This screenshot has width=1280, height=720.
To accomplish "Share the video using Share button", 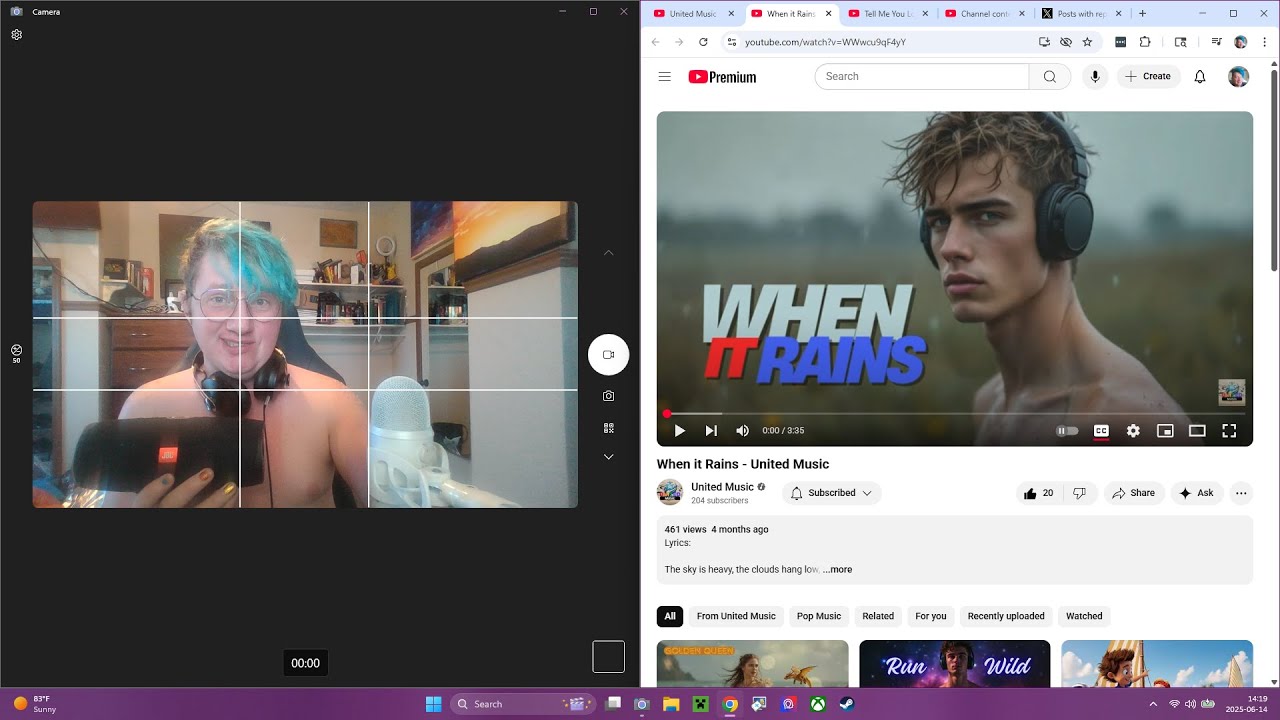I will 1134,493.
